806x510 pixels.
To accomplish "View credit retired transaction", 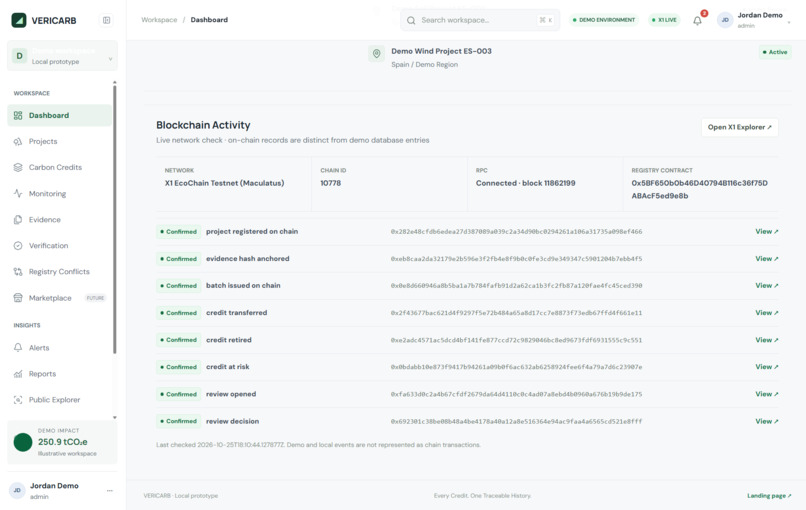I will point(766,340).
